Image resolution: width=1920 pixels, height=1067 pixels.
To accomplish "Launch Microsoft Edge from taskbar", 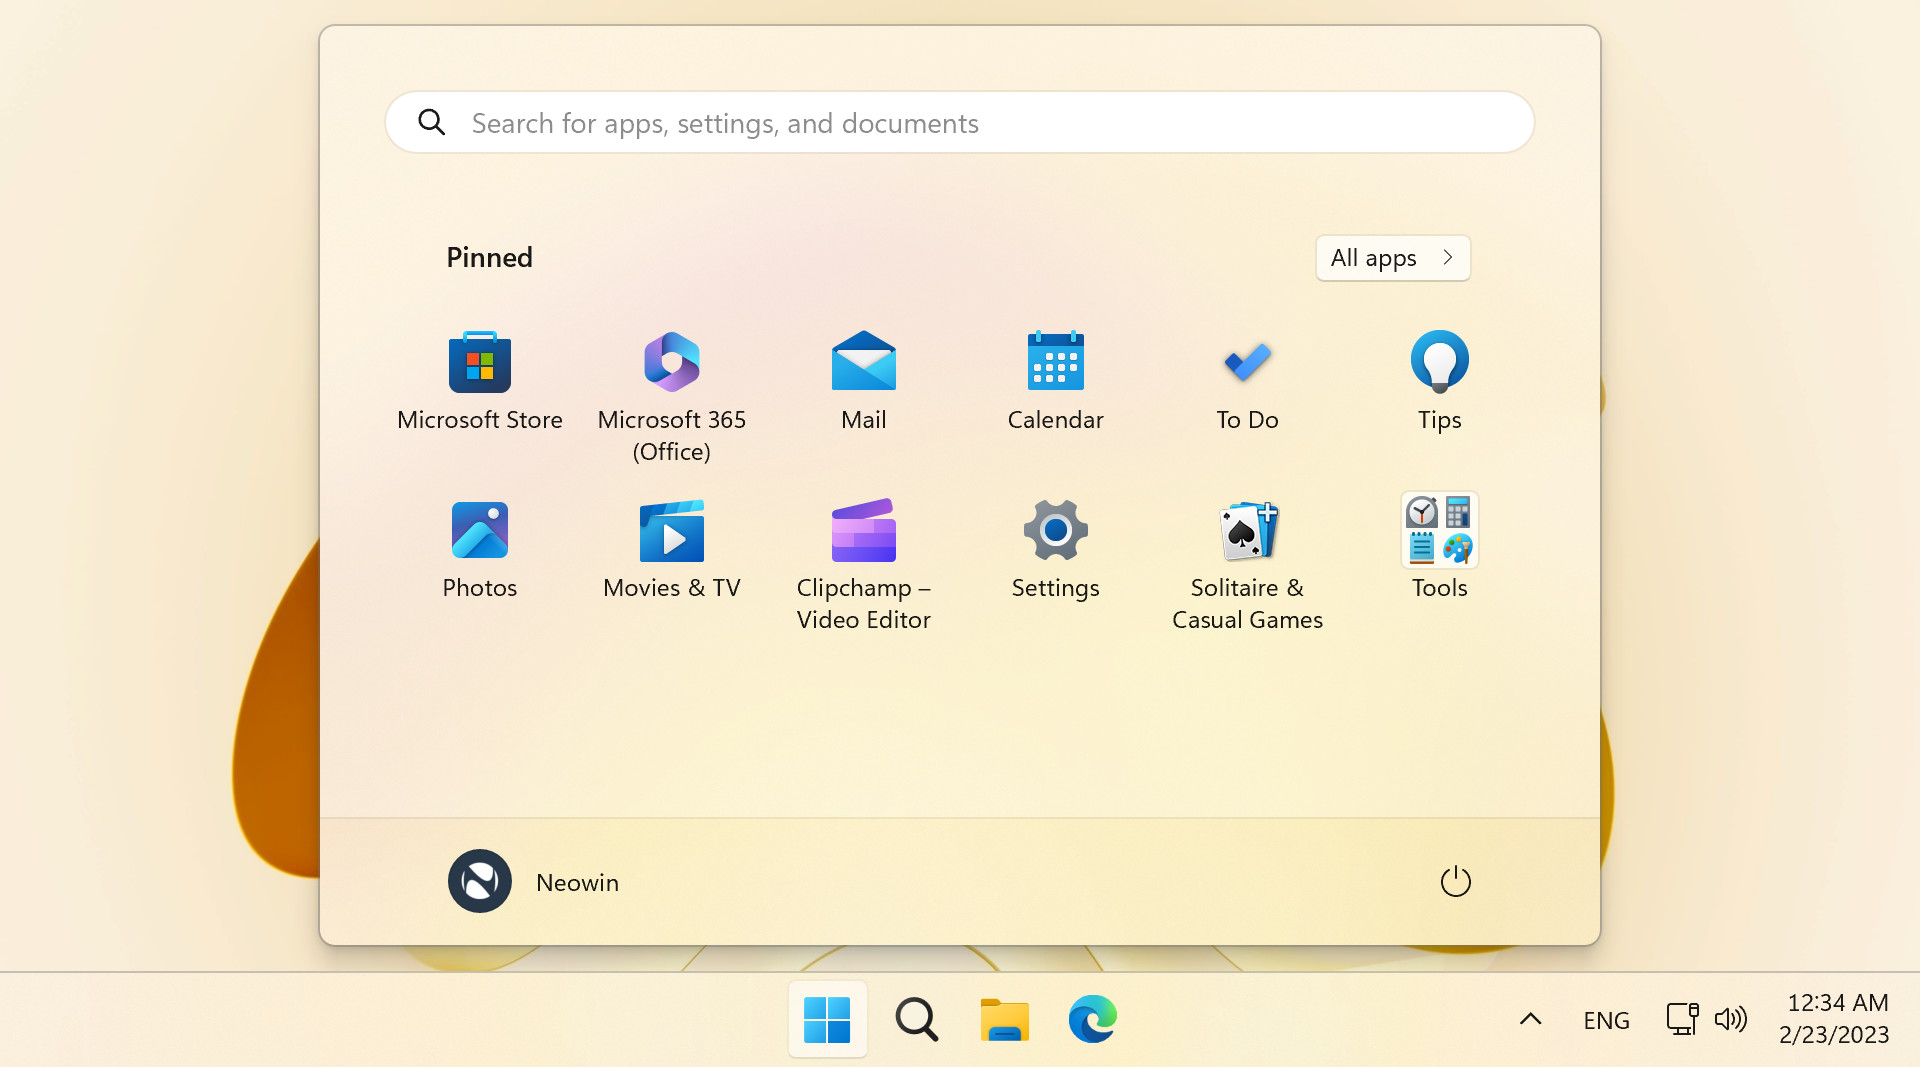I will [1093, 1020].
